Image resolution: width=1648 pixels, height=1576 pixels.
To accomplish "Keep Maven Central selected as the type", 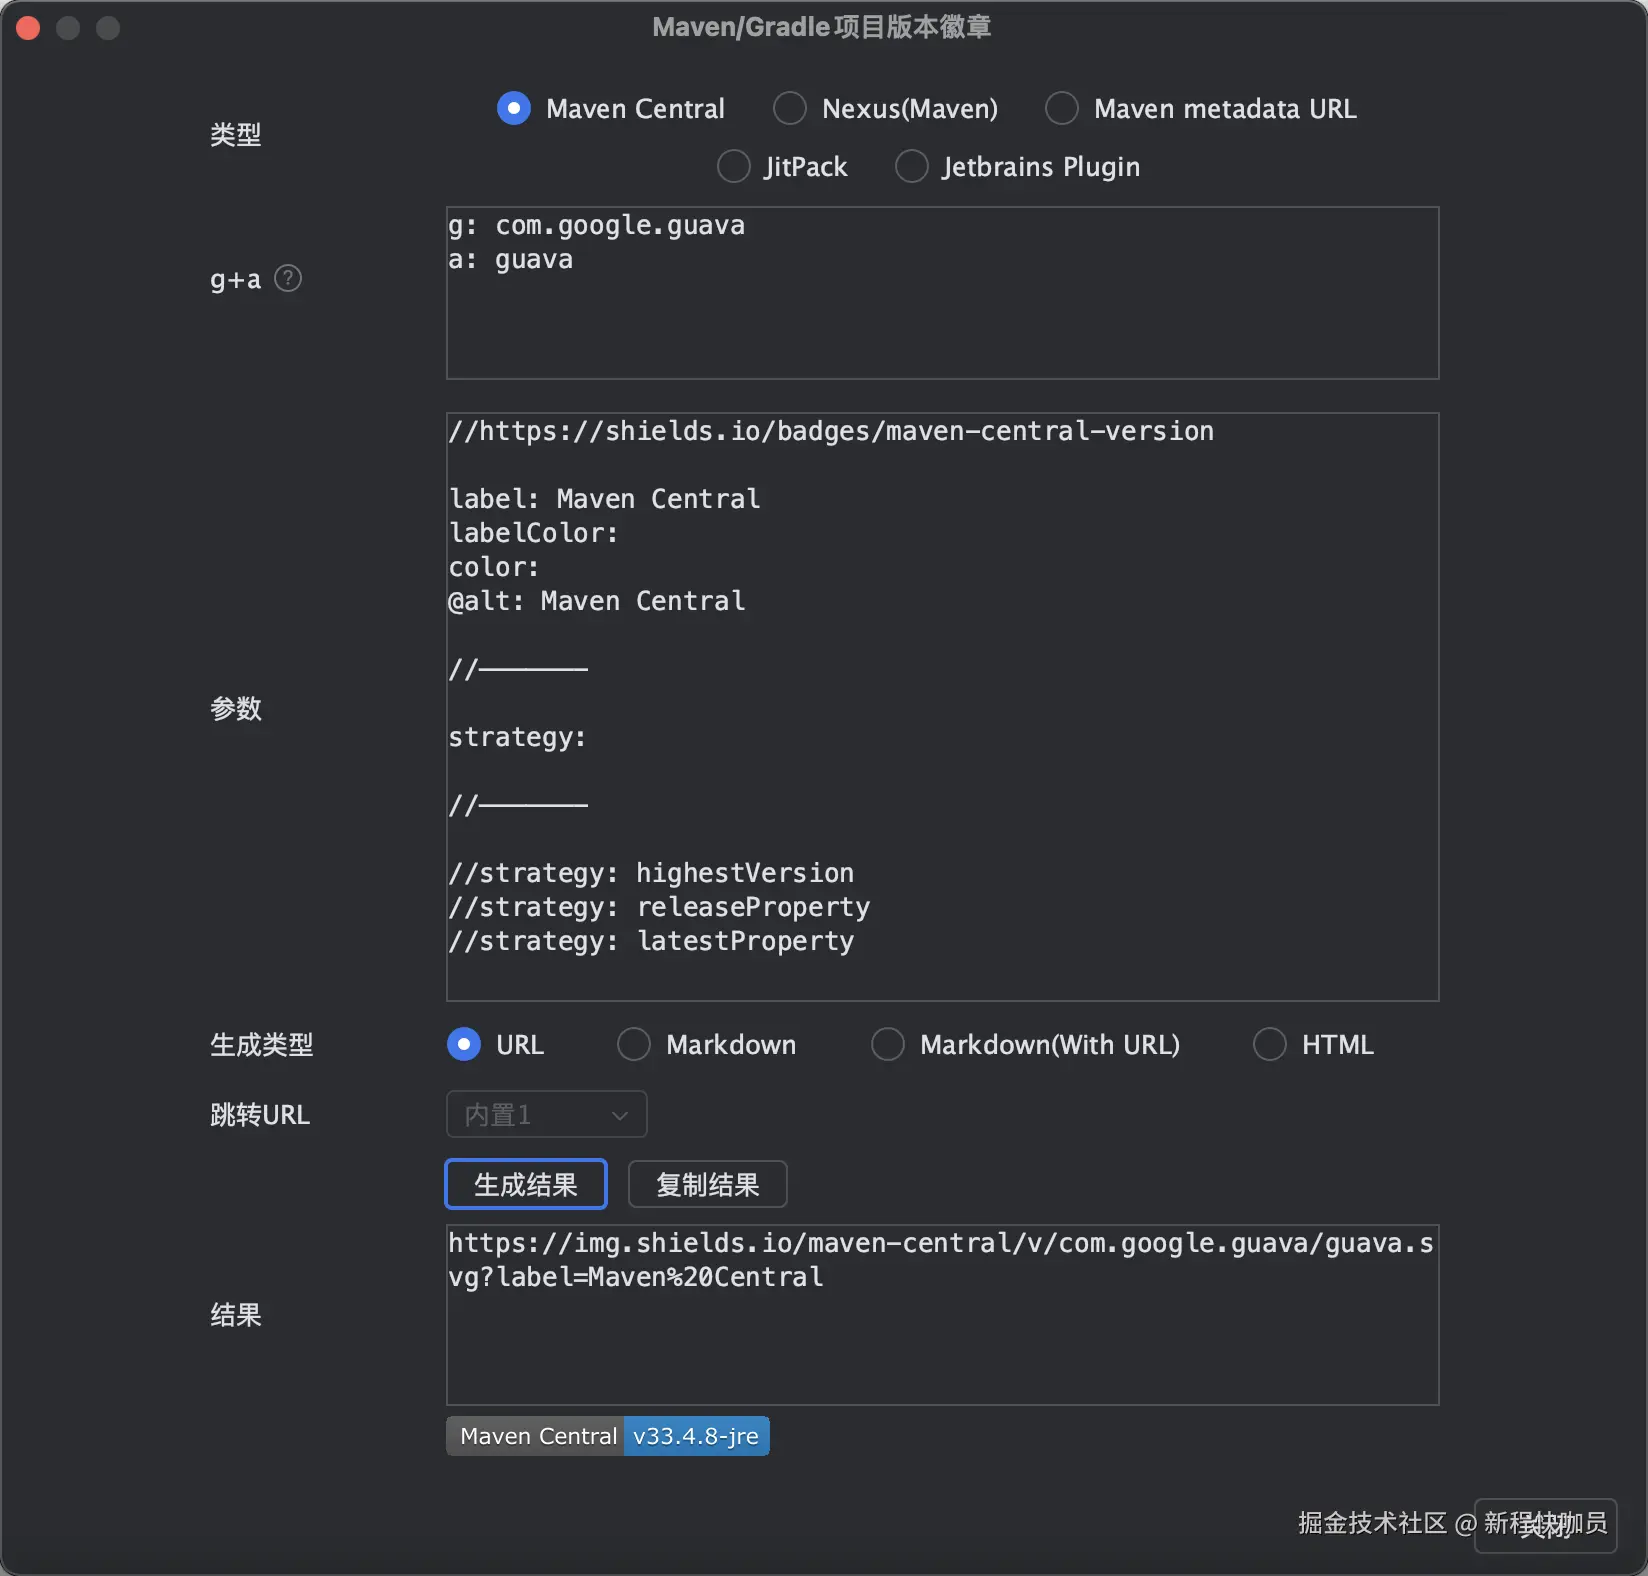I will click(x=513, y=108).
